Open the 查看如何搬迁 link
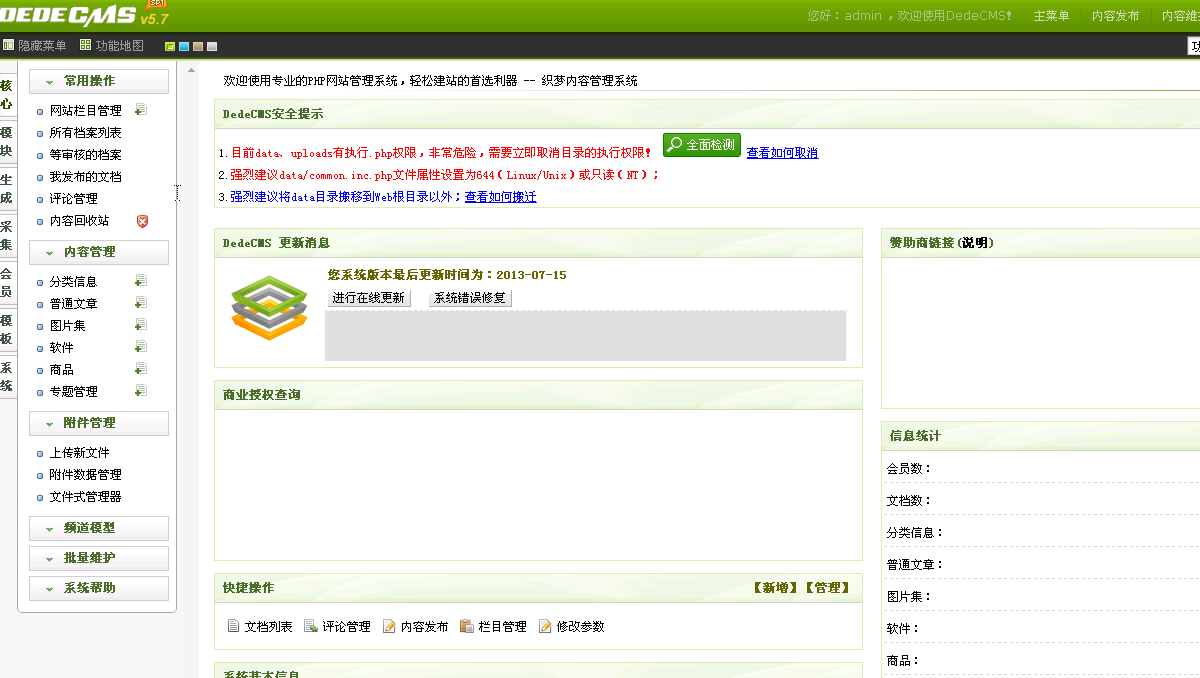Viewport: 1200px width, 678px height. (x=500, y=197)
